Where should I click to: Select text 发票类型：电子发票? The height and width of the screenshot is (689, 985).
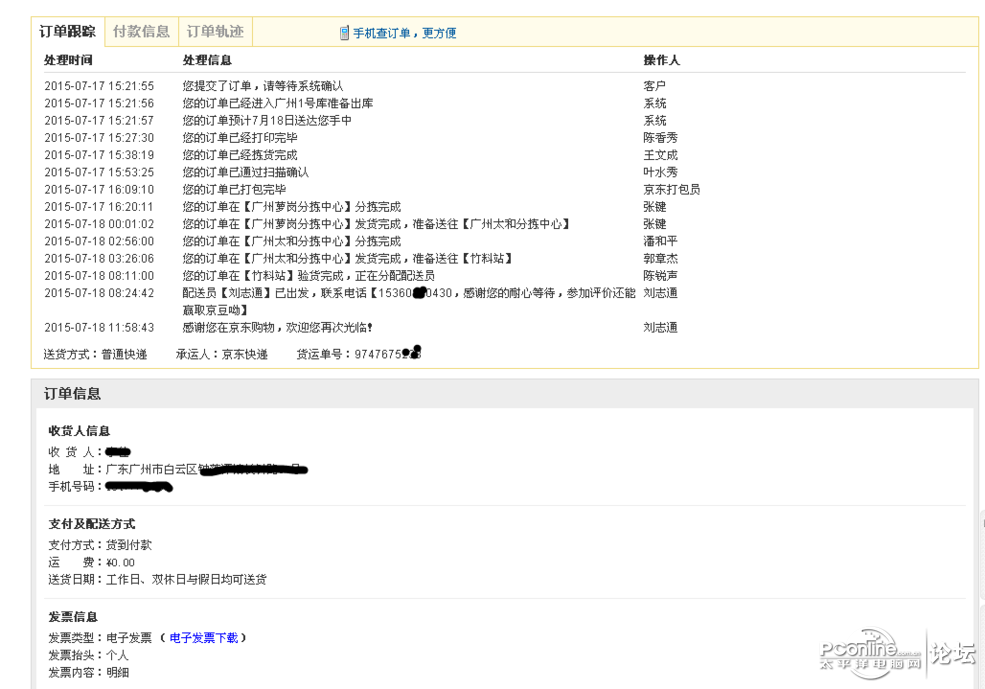pyautogui.click(x=101, y=638)
